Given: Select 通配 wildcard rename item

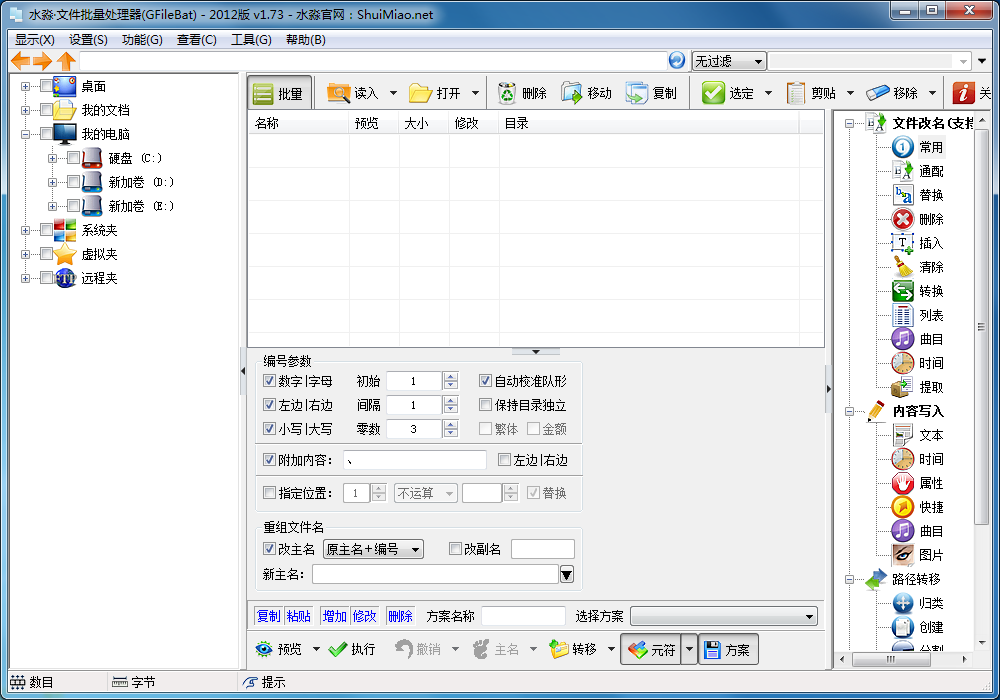Looking at the screenshot, I should coord(931,171).
